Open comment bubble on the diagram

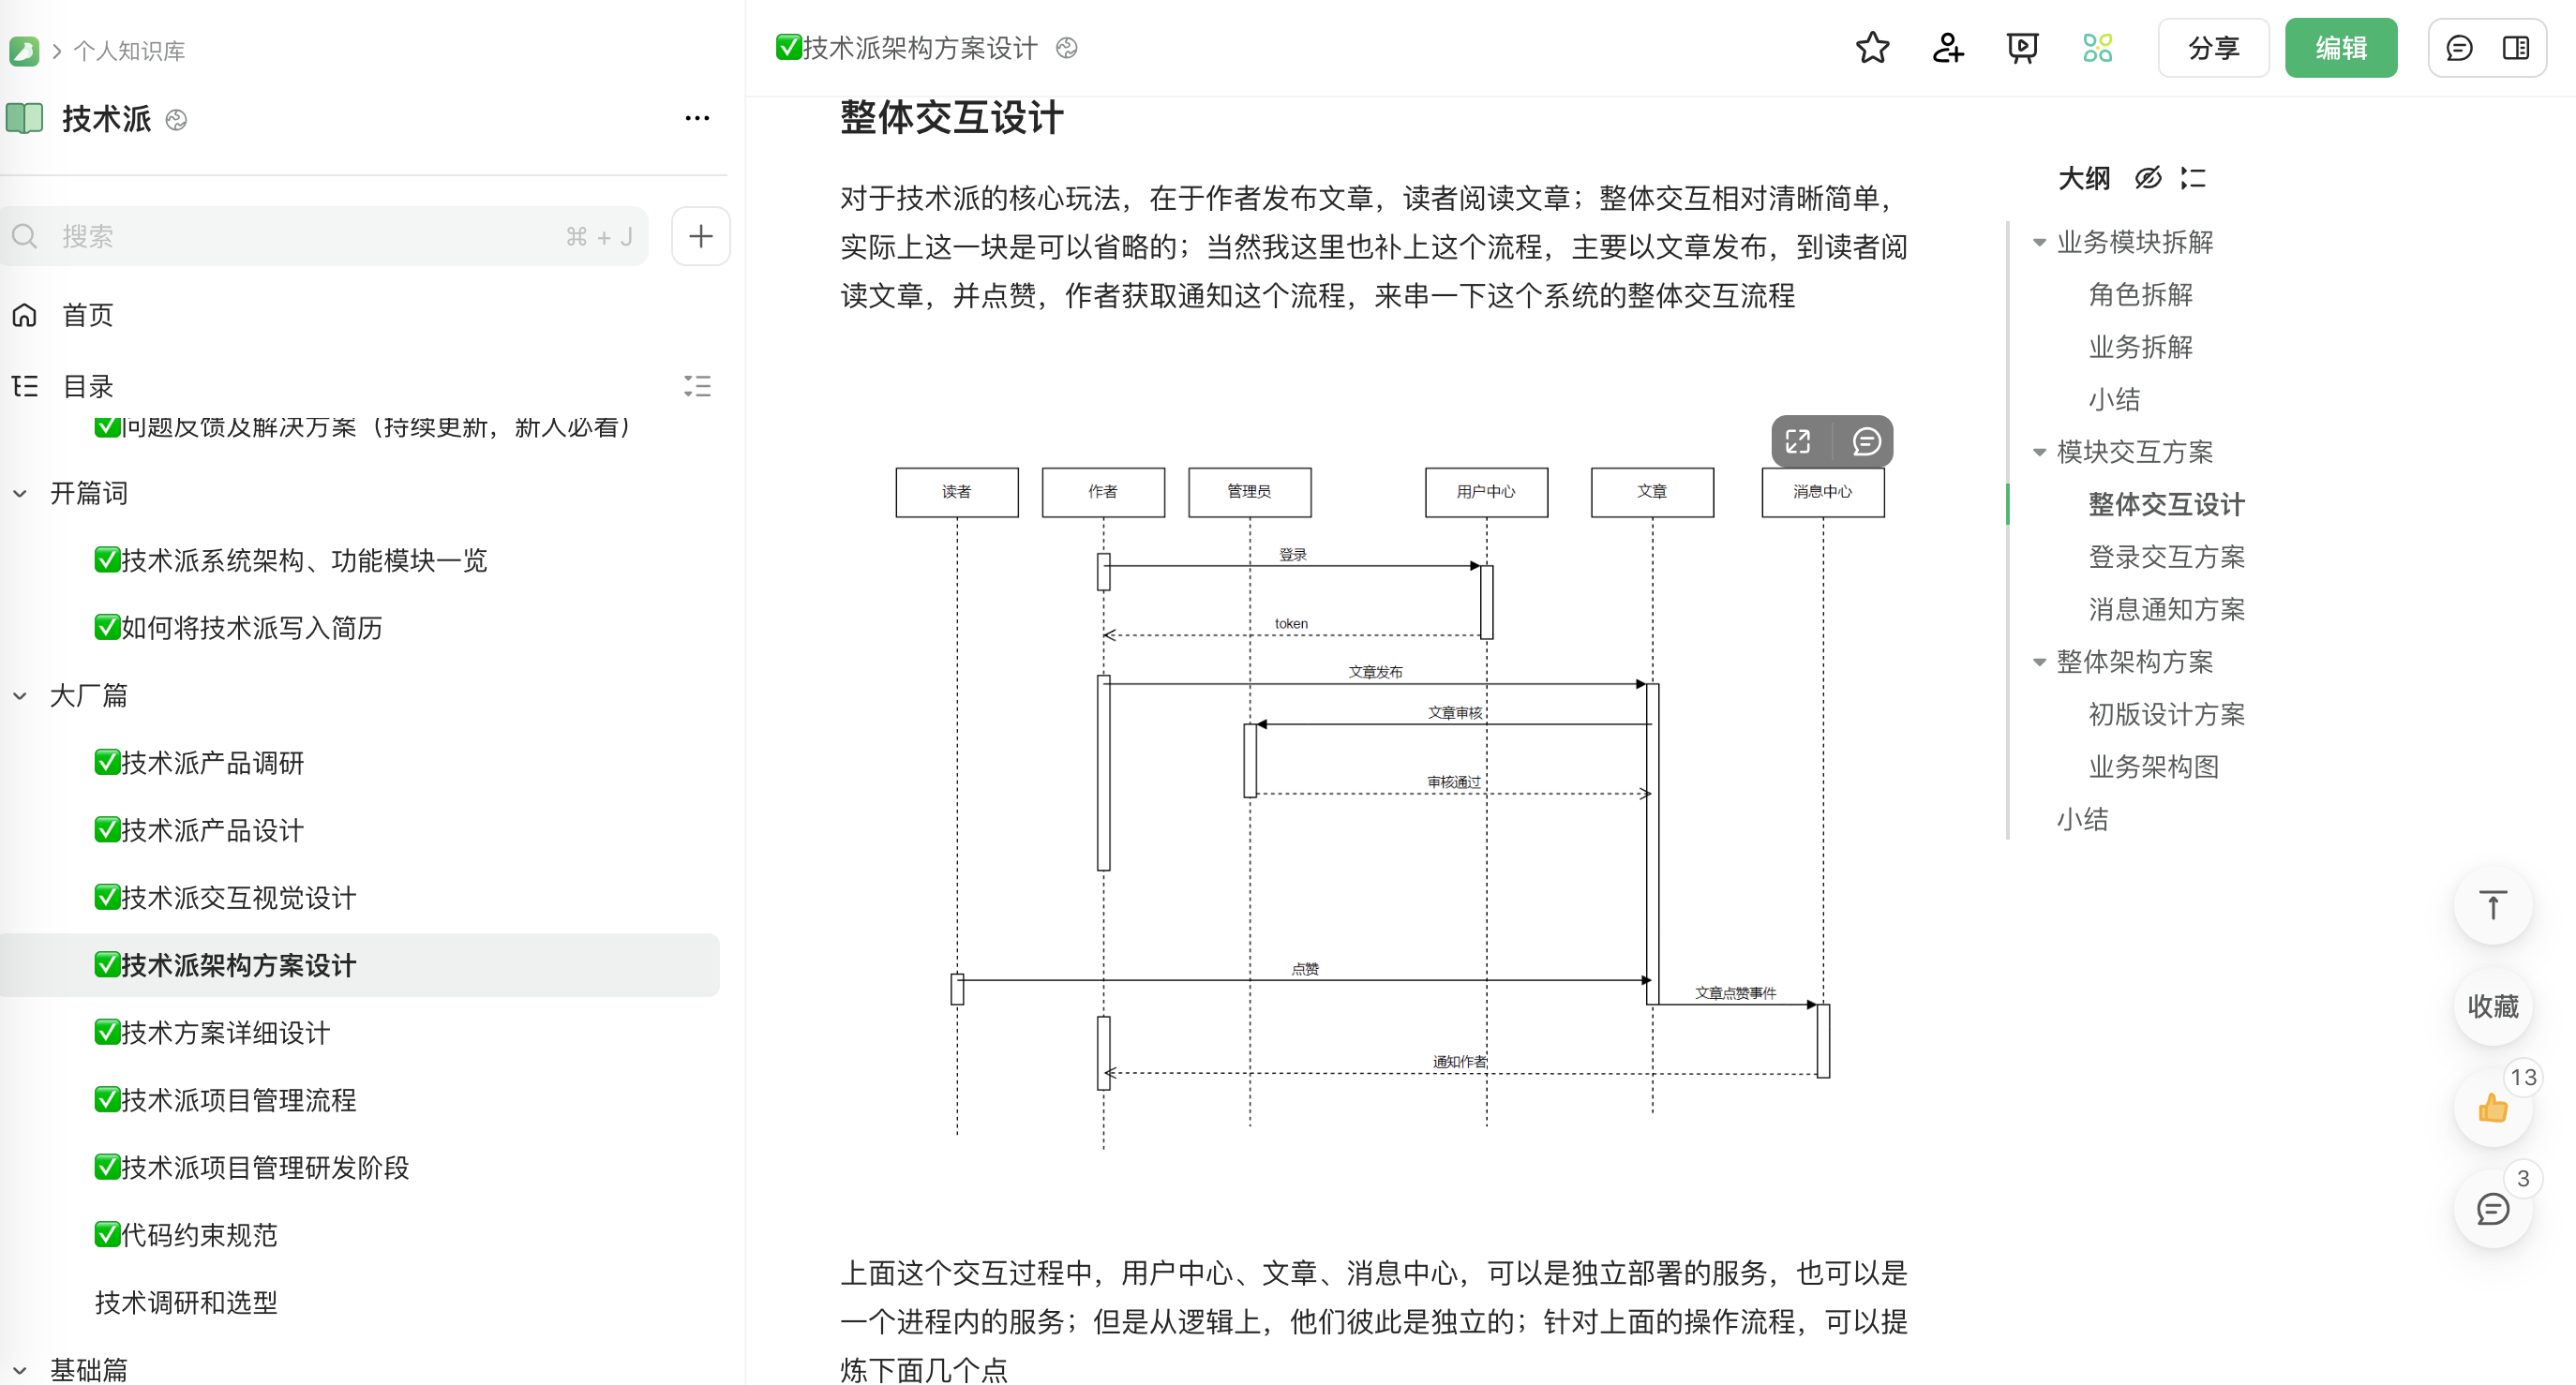click(1866, 442)
